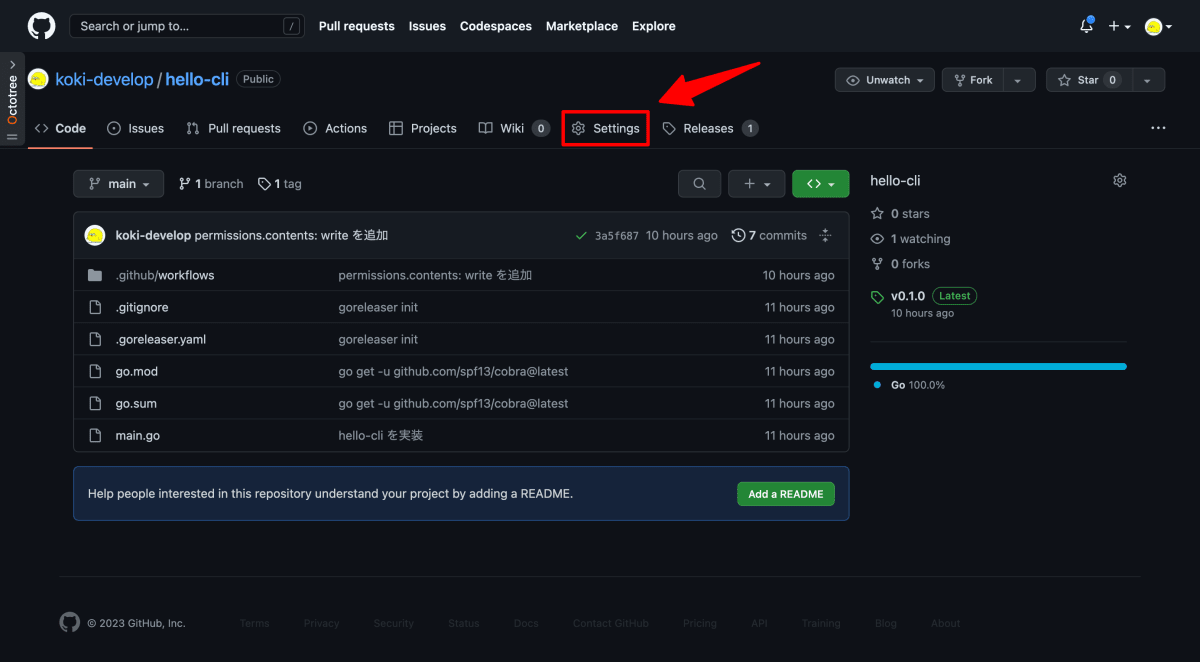Switch to the Actions tab
The image size is (1200, 662).
(x=335, y=128)
